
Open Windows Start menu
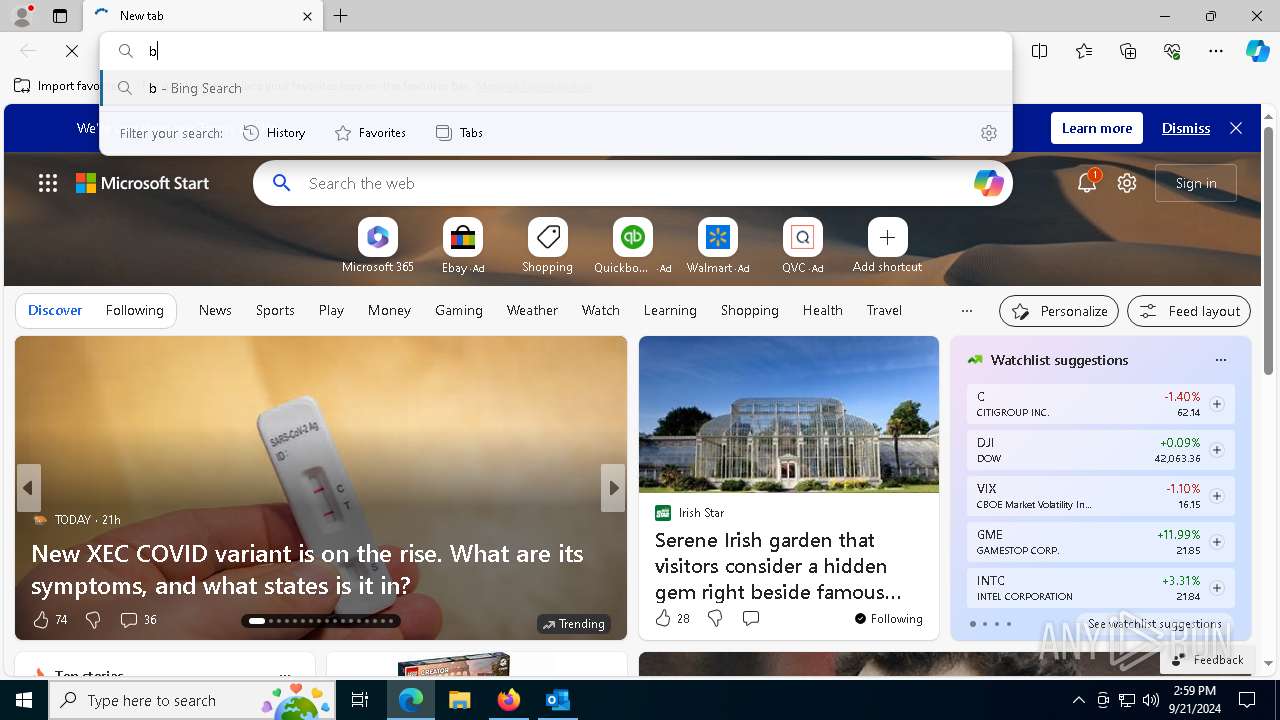coord(24,700)
